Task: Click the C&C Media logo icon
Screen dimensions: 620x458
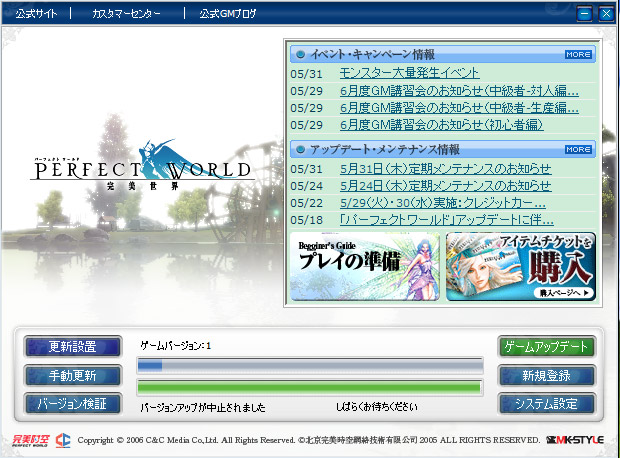Action: tap(63, 440)
